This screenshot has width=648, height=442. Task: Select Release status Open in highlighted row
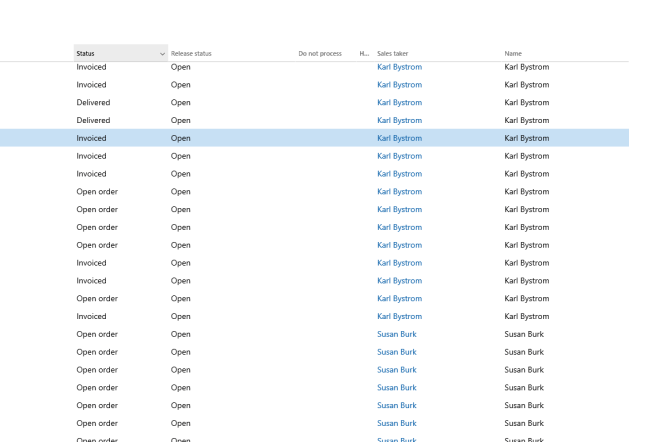point(180,138)
